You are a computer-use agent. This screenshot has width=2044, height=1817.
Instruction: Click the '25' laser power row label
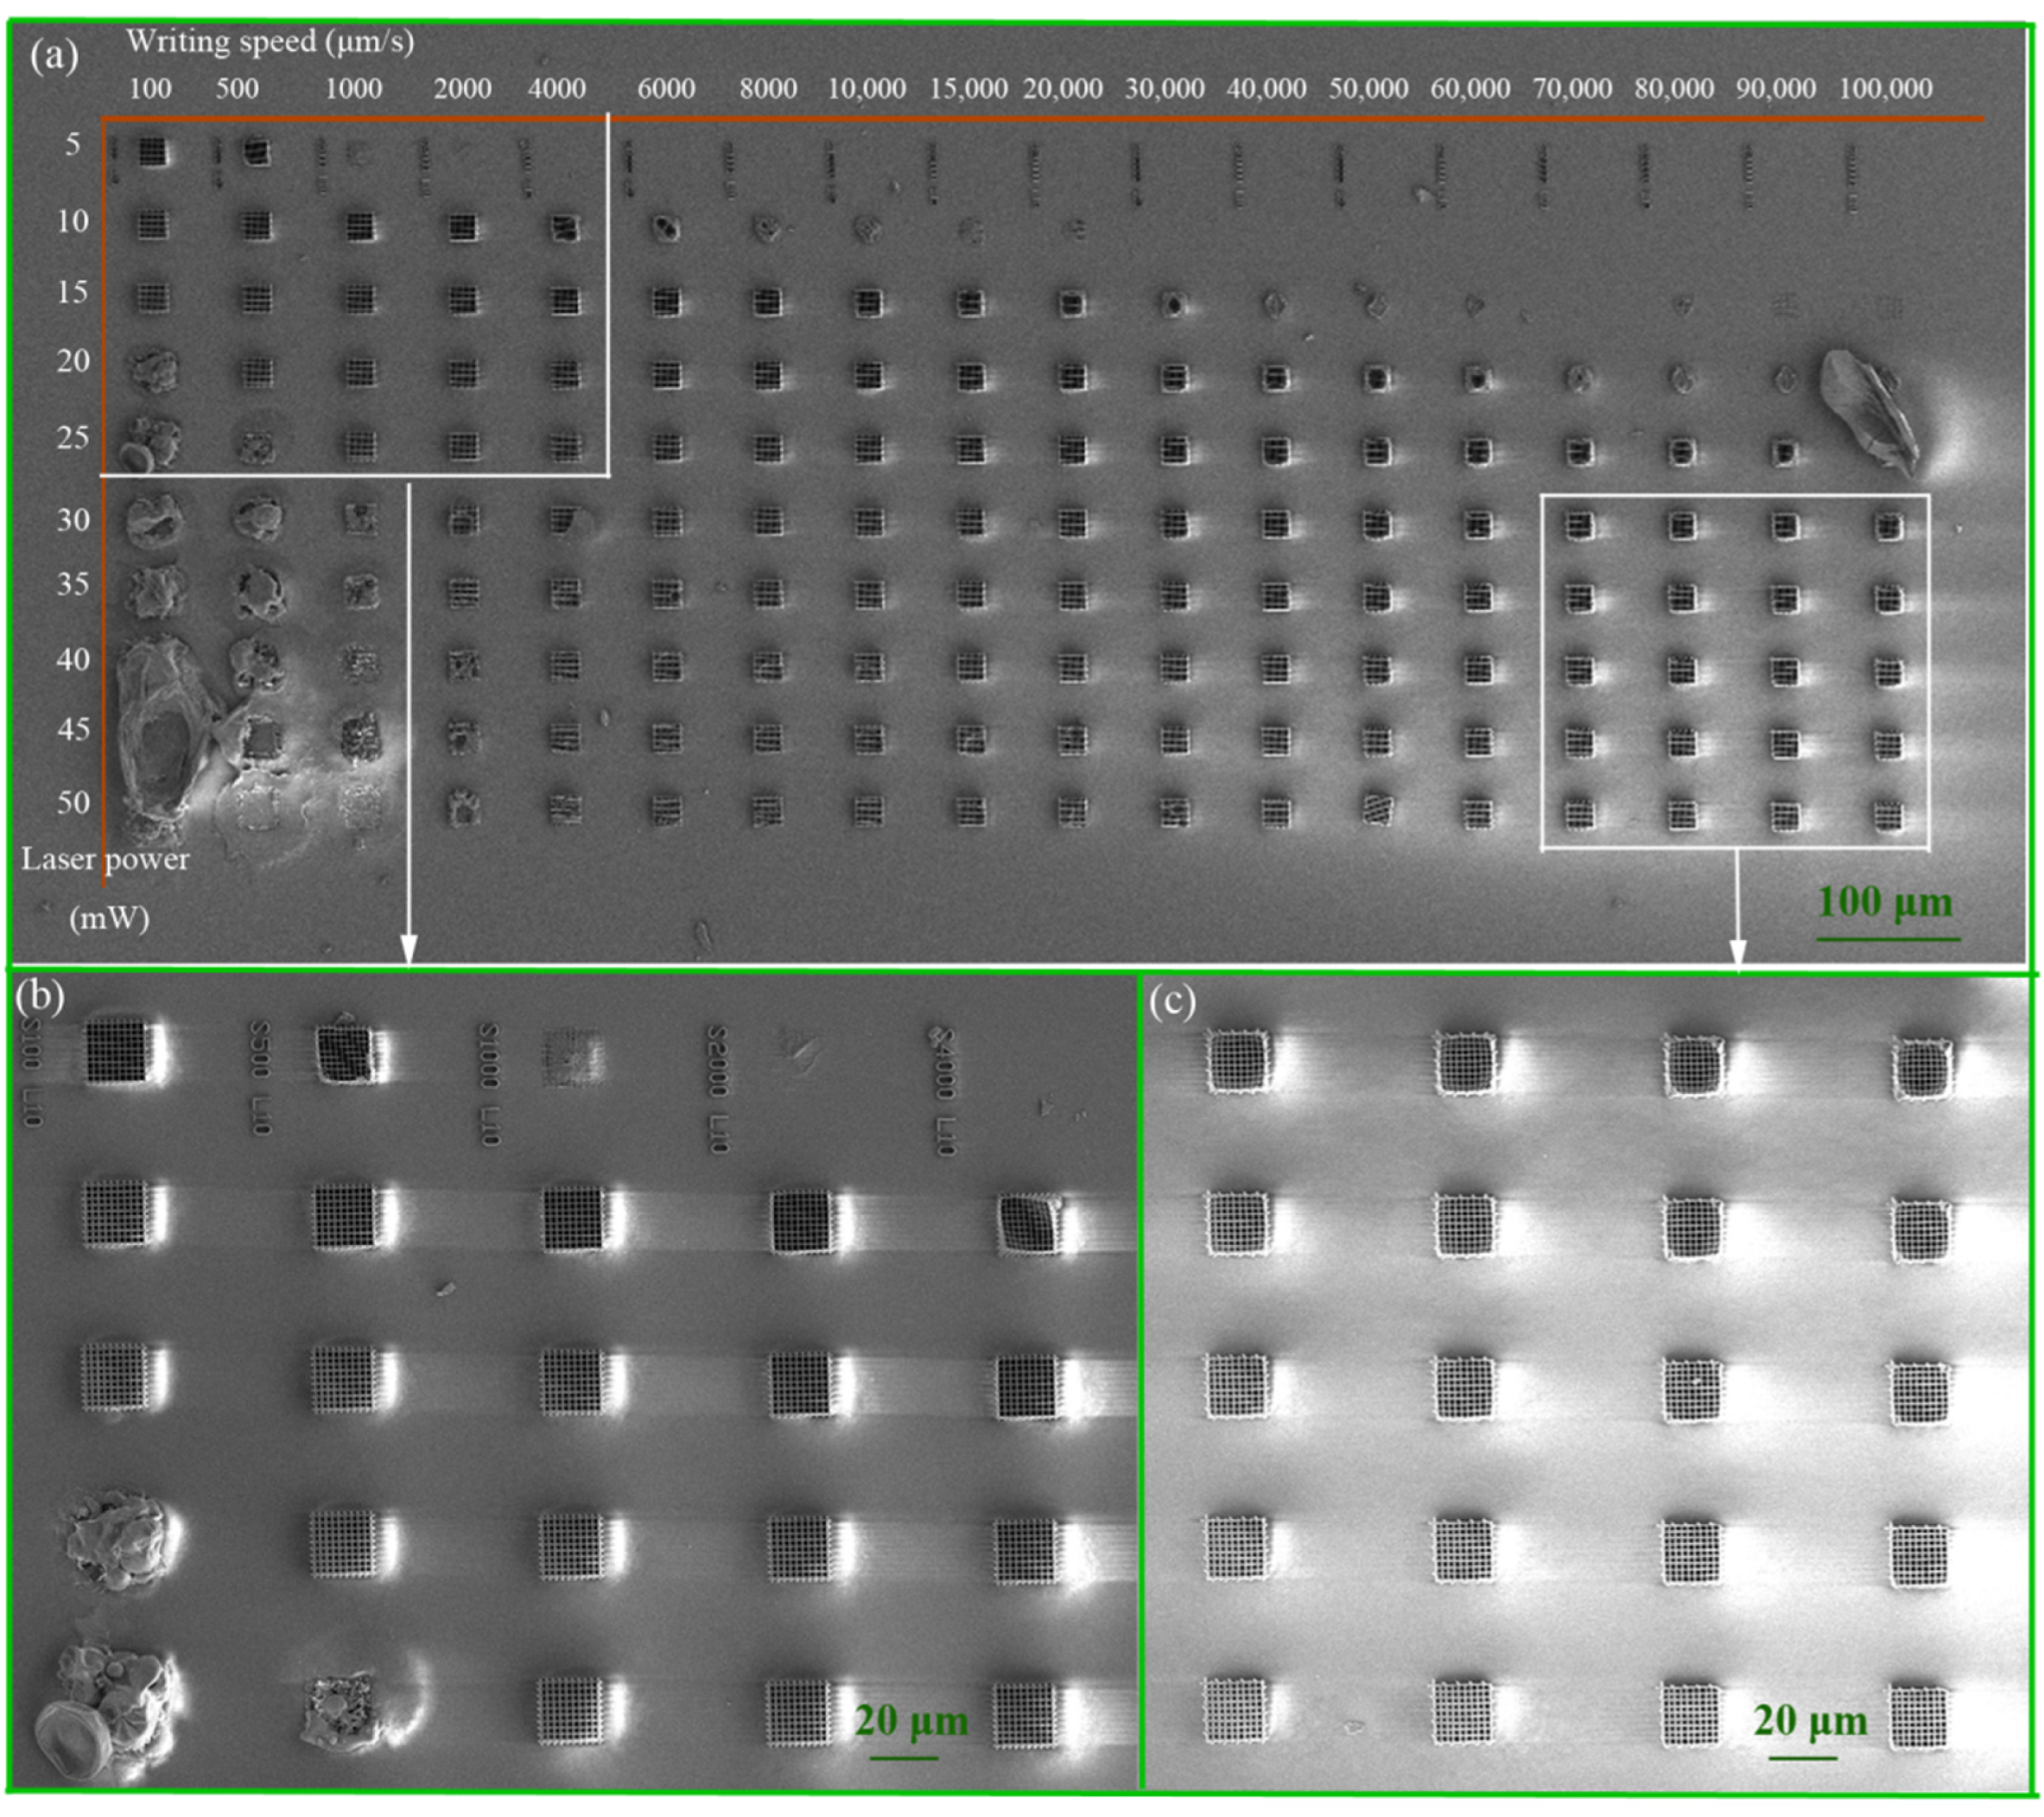click(x=72, y=438)
